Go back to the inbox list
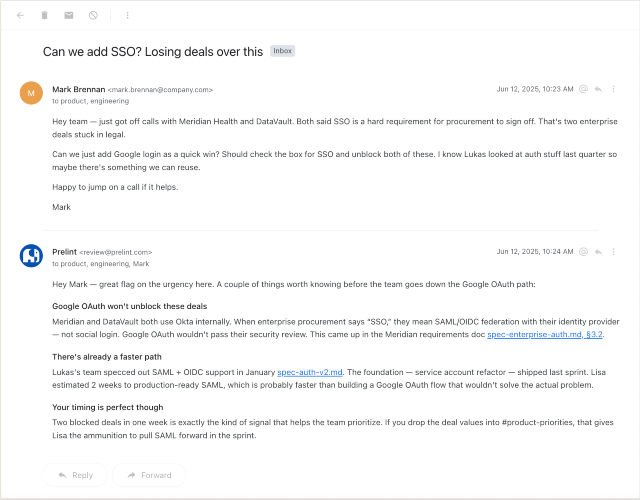This screenshot has width=640, height=500. (x=21, y=15)
